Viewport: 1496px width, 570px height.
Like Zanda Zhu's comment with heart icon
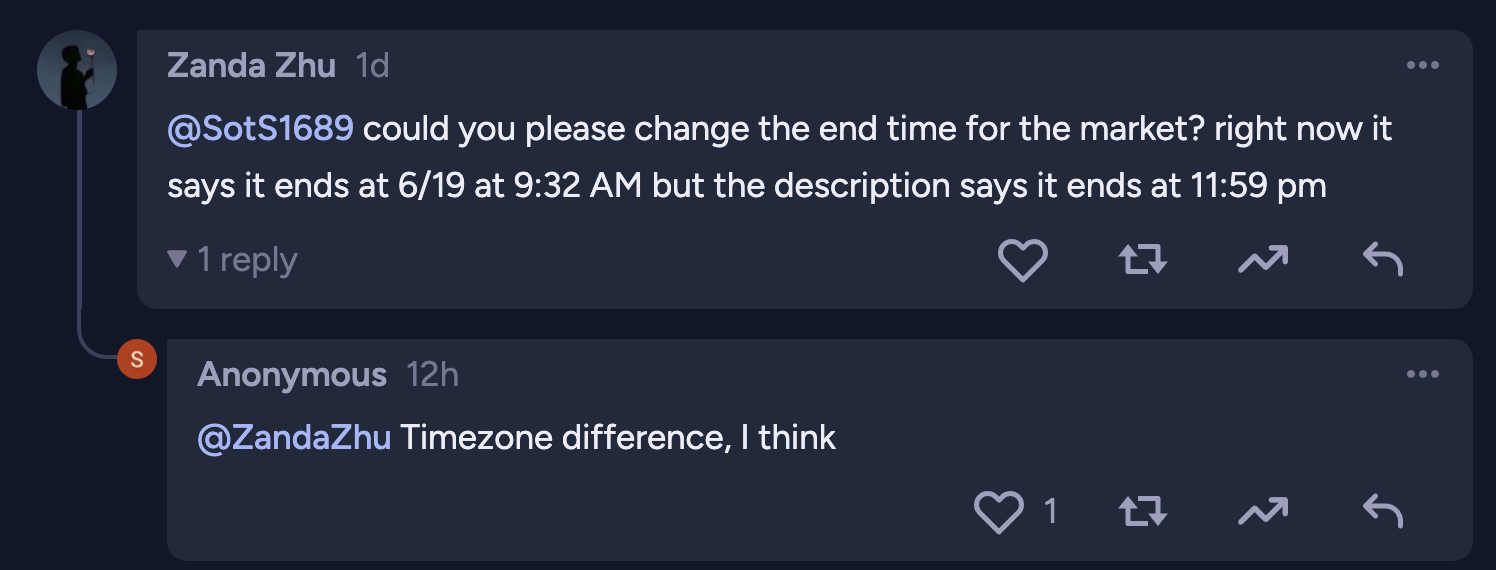coord(1022,261)
